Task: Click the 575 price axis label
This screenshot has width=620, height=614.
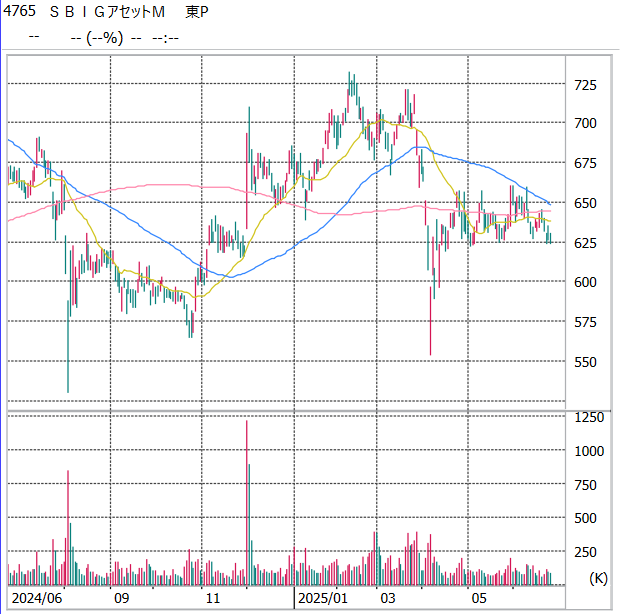Action: 585,322
